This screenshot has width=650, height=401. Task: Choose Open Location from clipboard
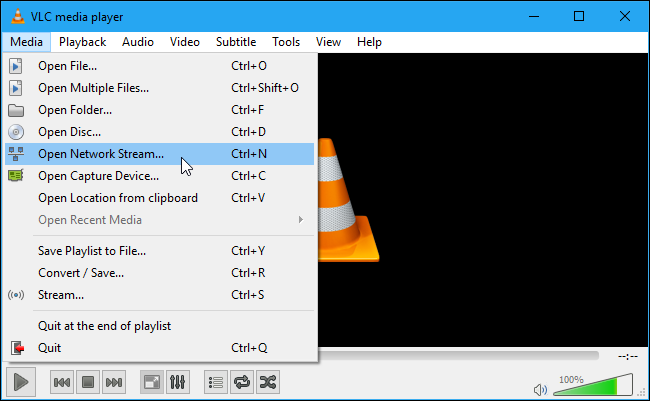point(160,198)
